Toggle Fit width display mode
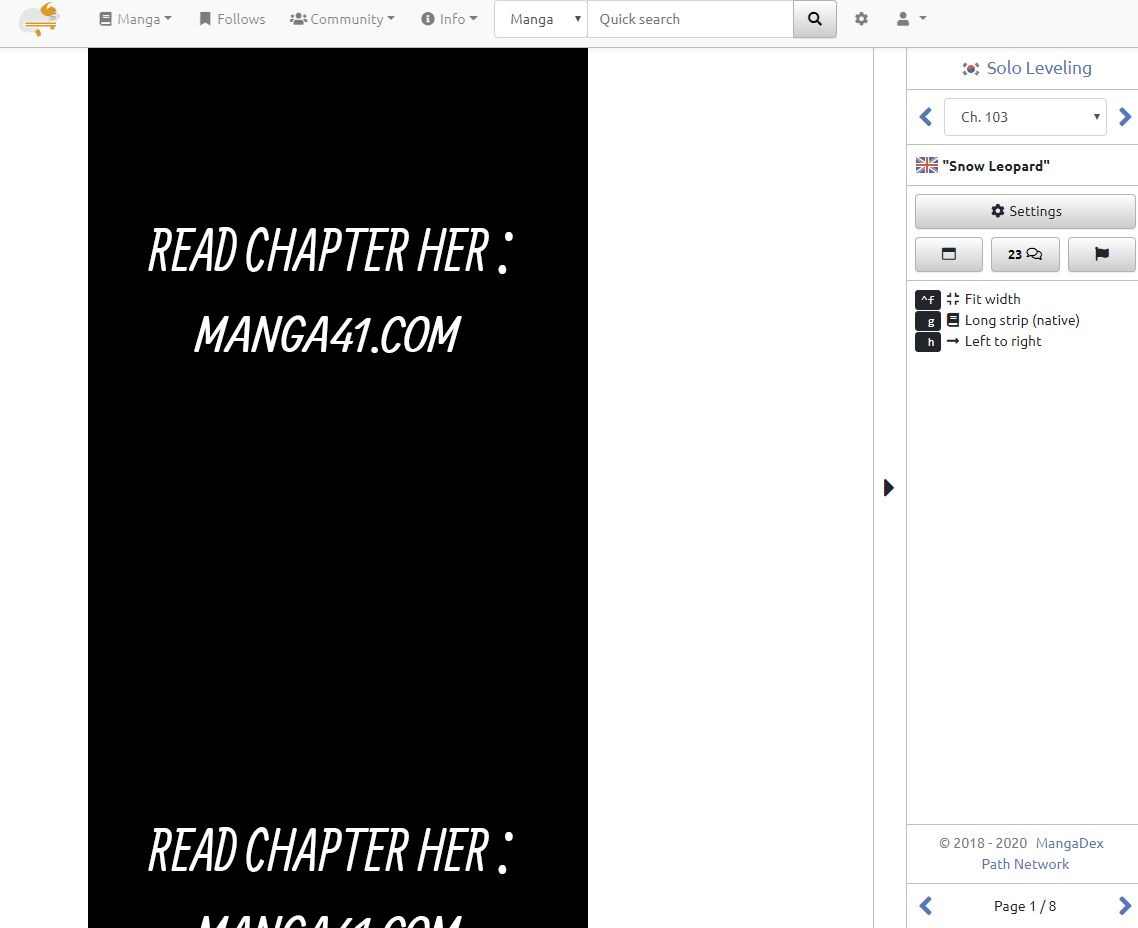This screenshot has height=928, width=1138. point(992,299)
